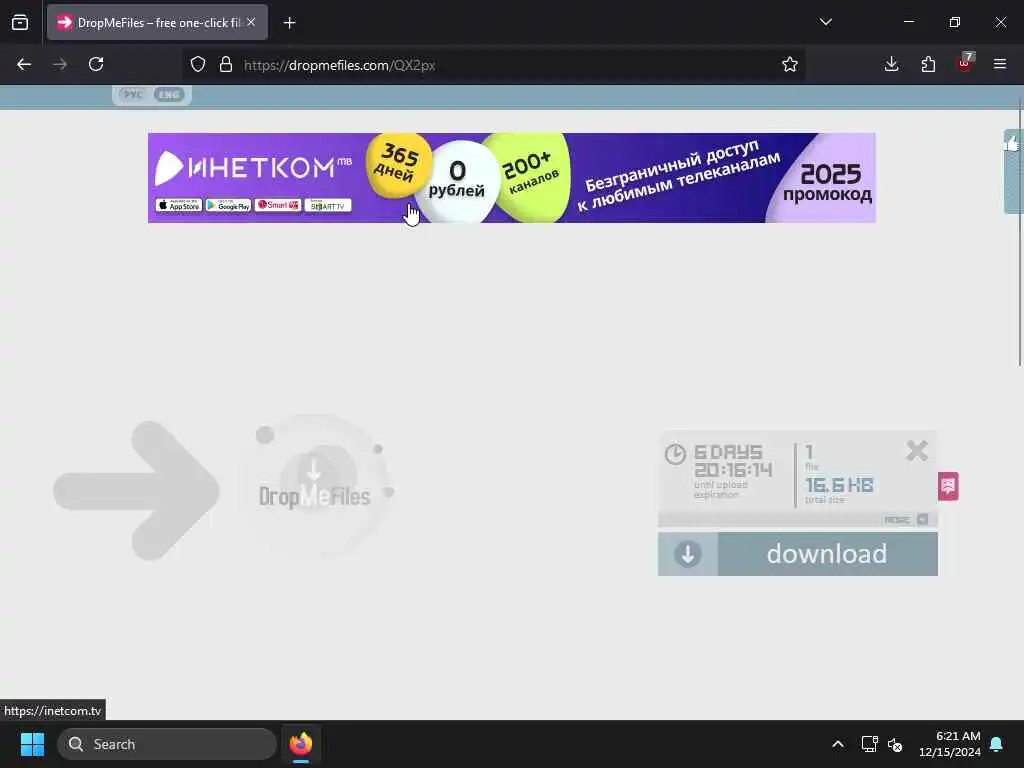This screenshot has height=768, width=1024.
Task: Click the '6 DAYS 20:16:14' expiration text
Action: 733,461
